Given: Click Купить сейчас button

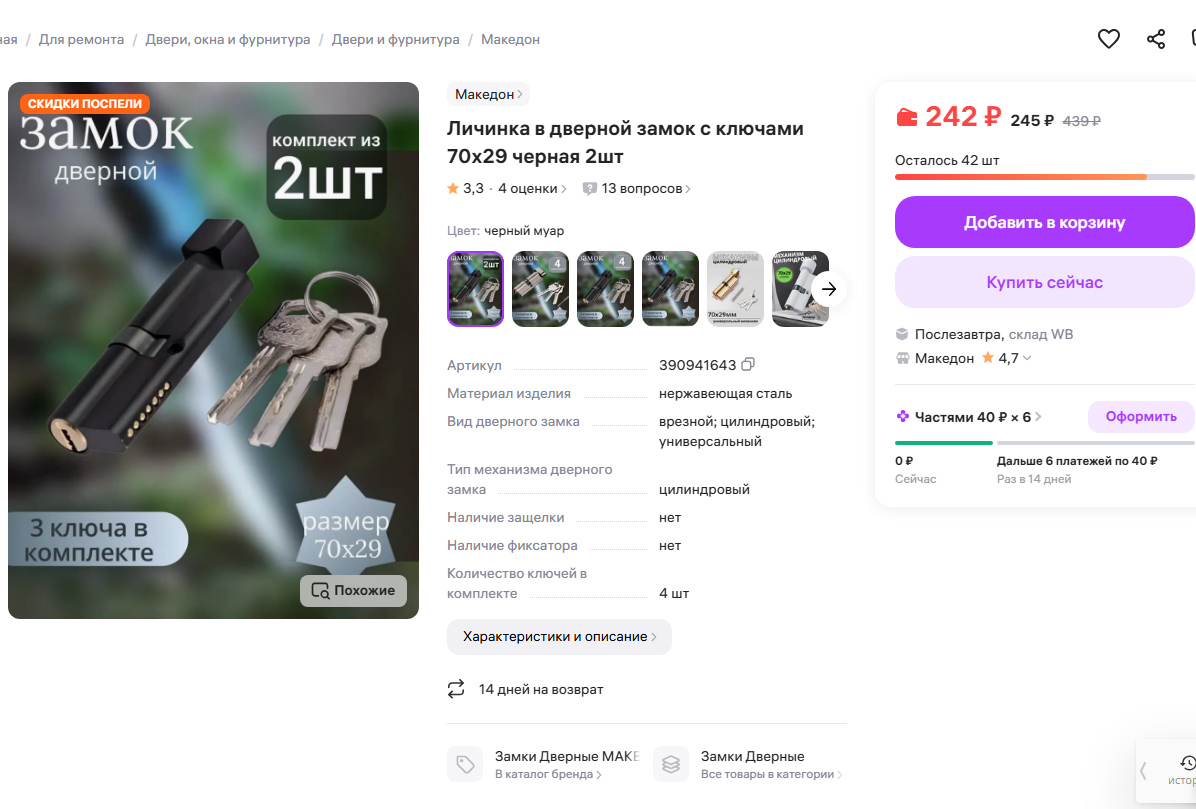Looking at the screenshot, I should coord(1044,282).
